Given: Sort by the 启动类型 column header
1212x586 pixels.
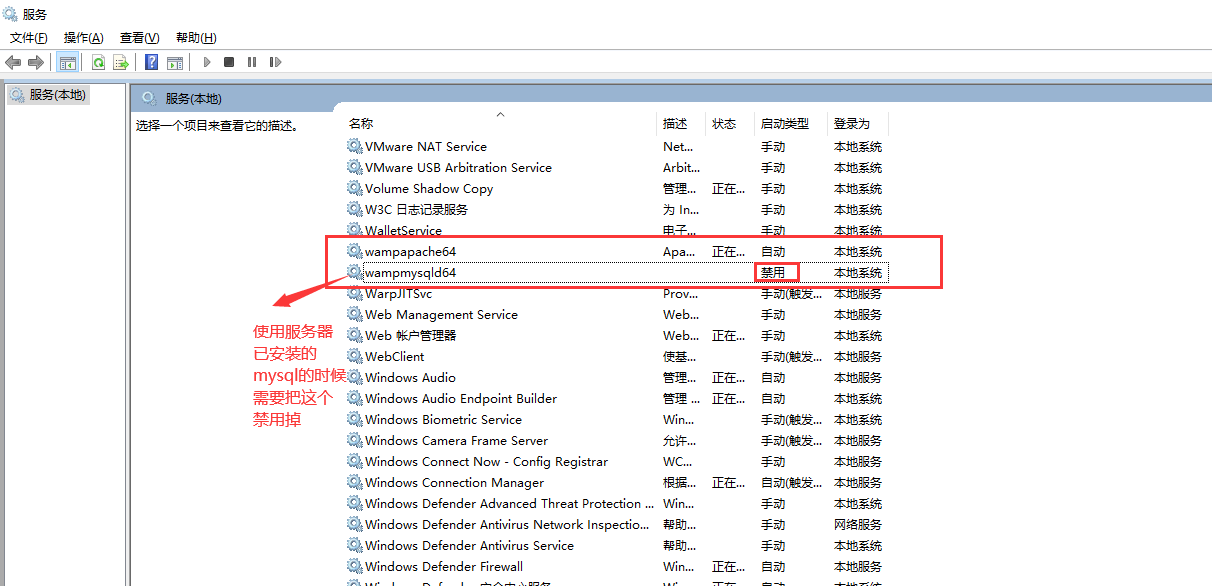Looking at the screenshot, I should (792, 123).
